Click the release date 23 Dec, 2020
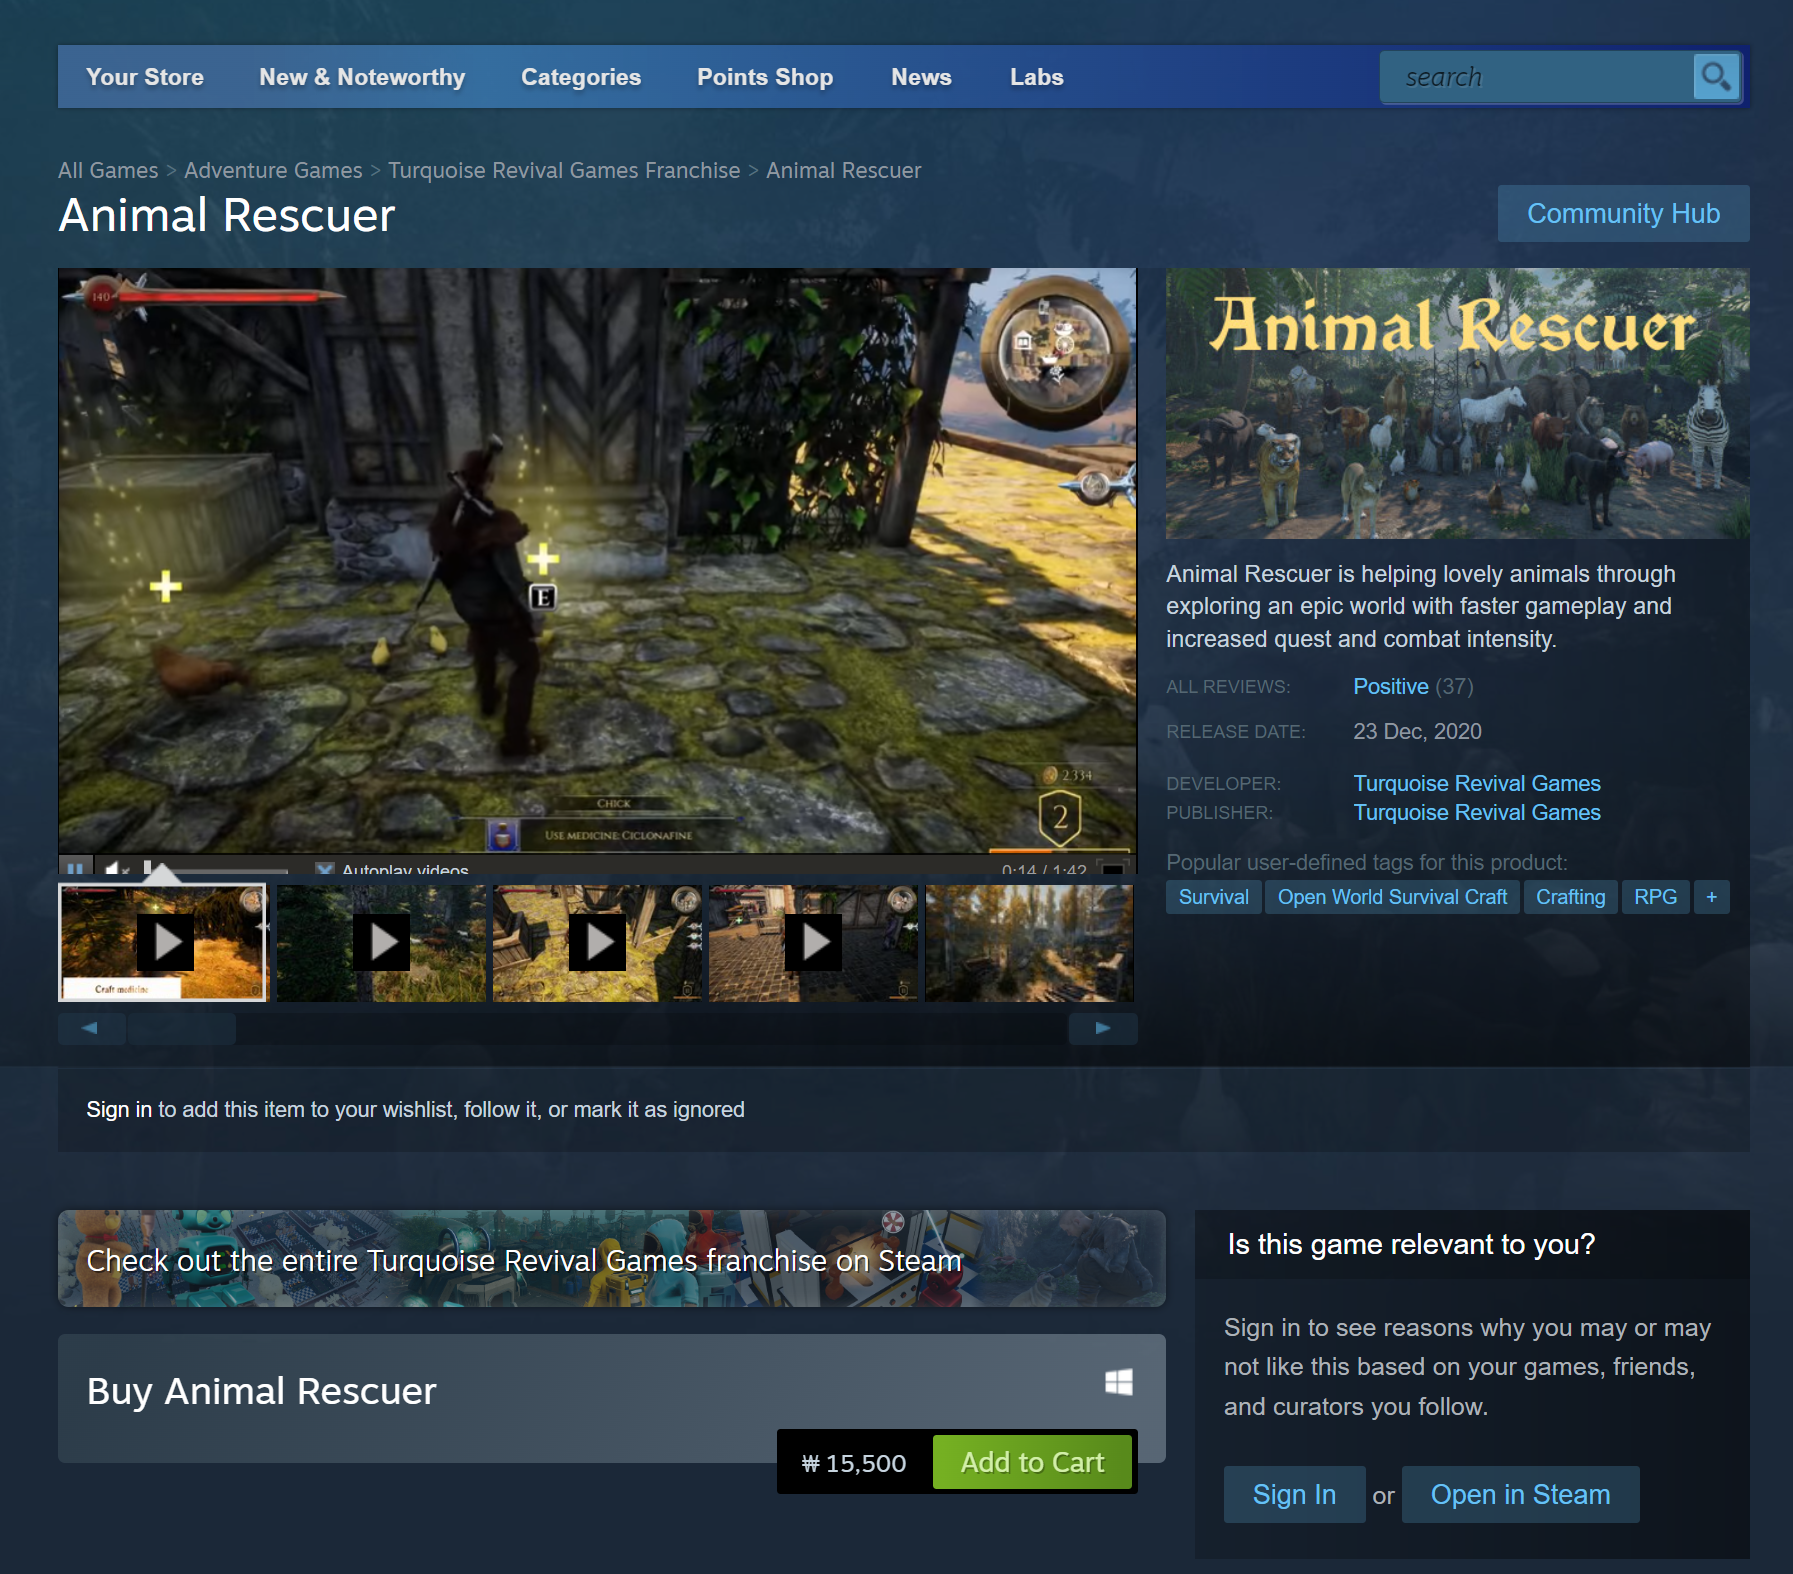 (x=1417, y=731)
